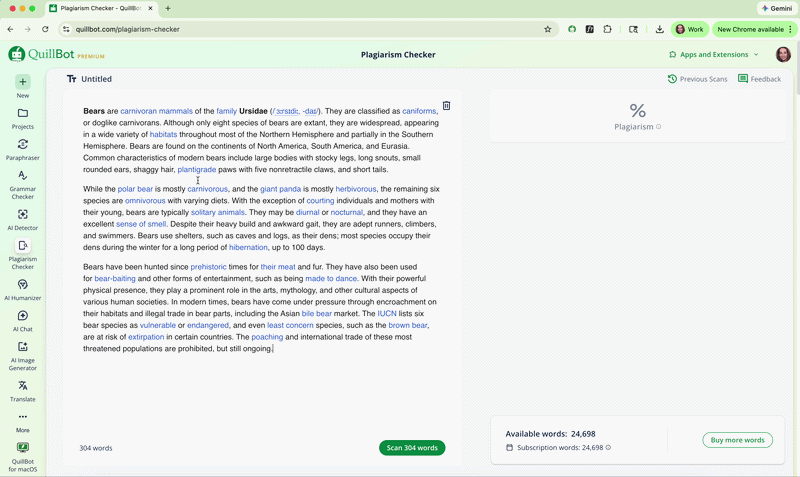This screenshot has width=800, height=477.
Task: Open the Paraphraser tool
Action: coord(22,144)
